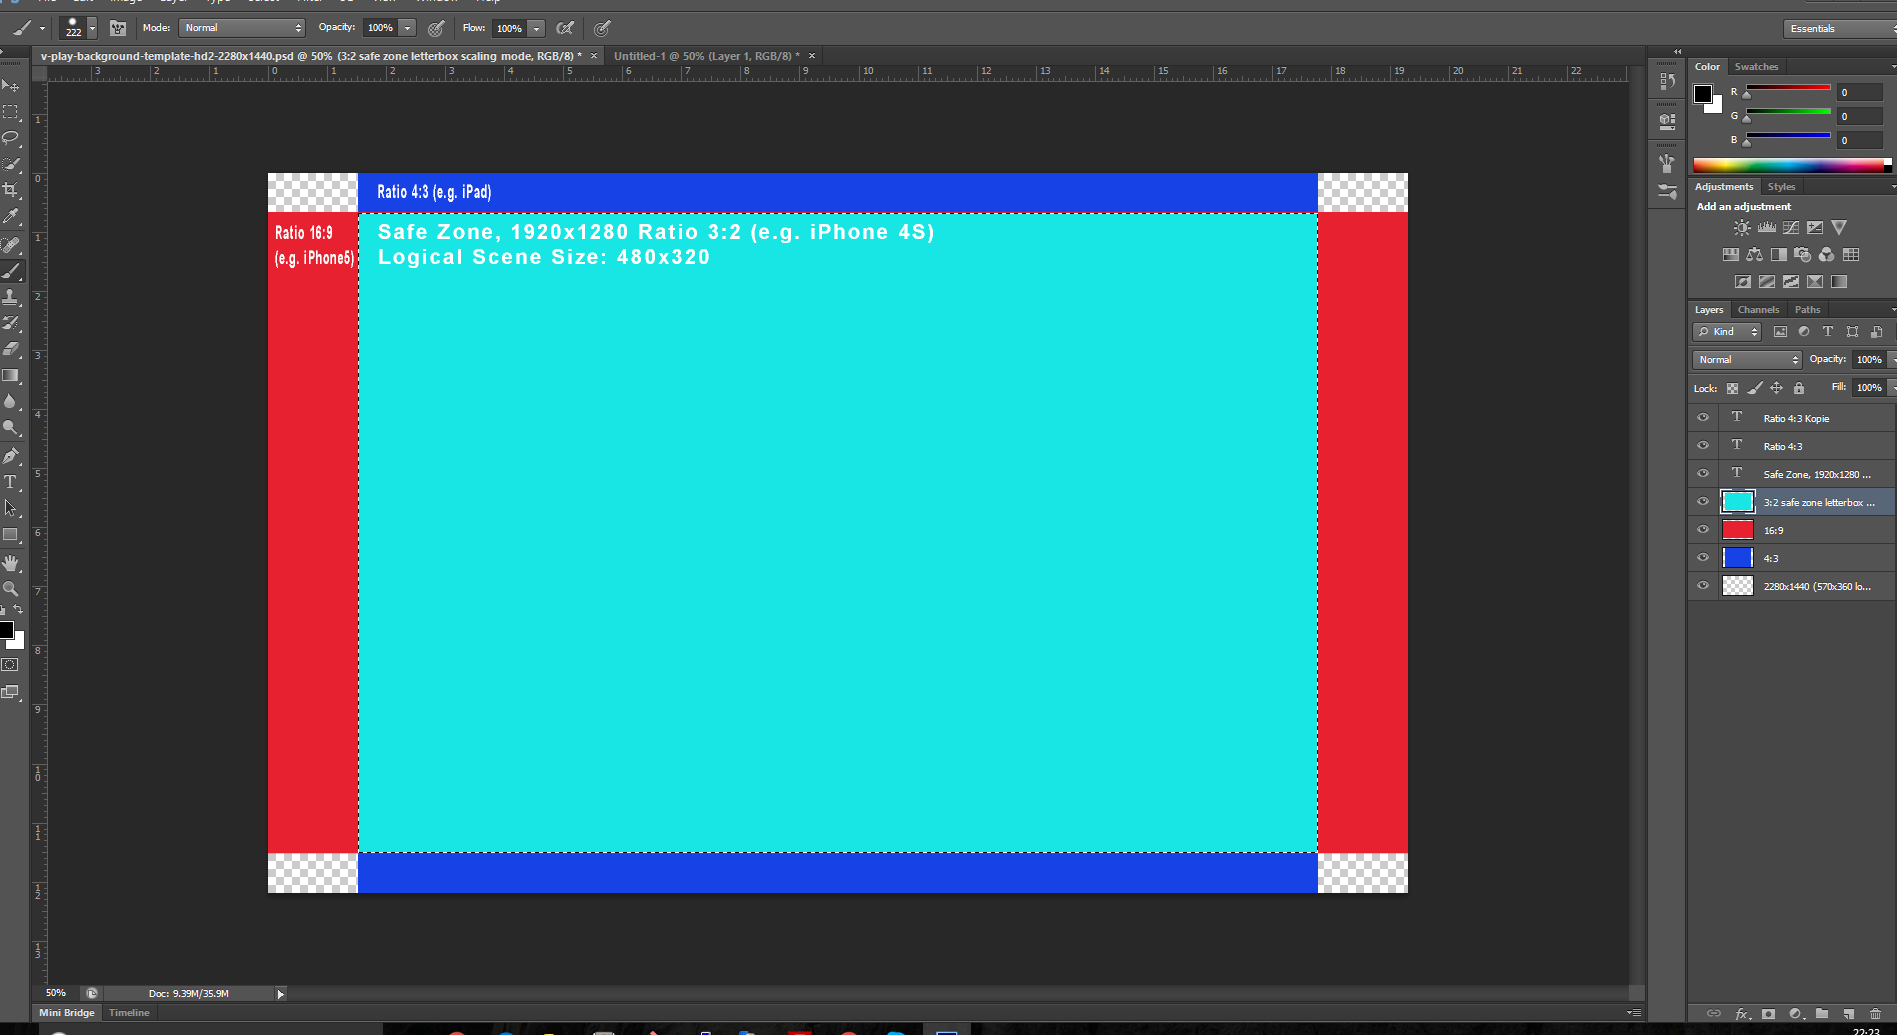
Task: Switch to the Paths tab
Action: pyautogui.click(x=1807, y=310)
